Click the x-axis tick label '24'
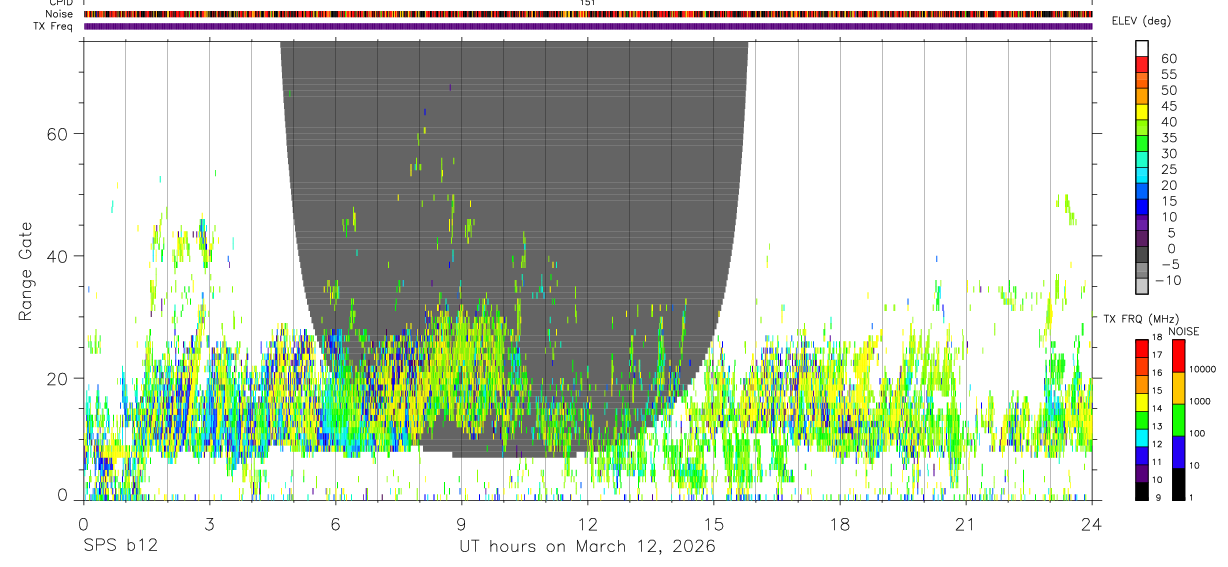This screenshot has width=1228, height=567. tap(1092, 524)
